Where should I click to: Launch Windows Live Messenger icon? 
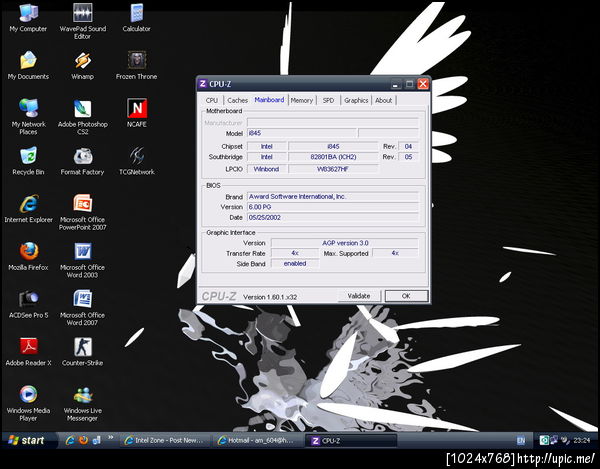pos(82,403)
